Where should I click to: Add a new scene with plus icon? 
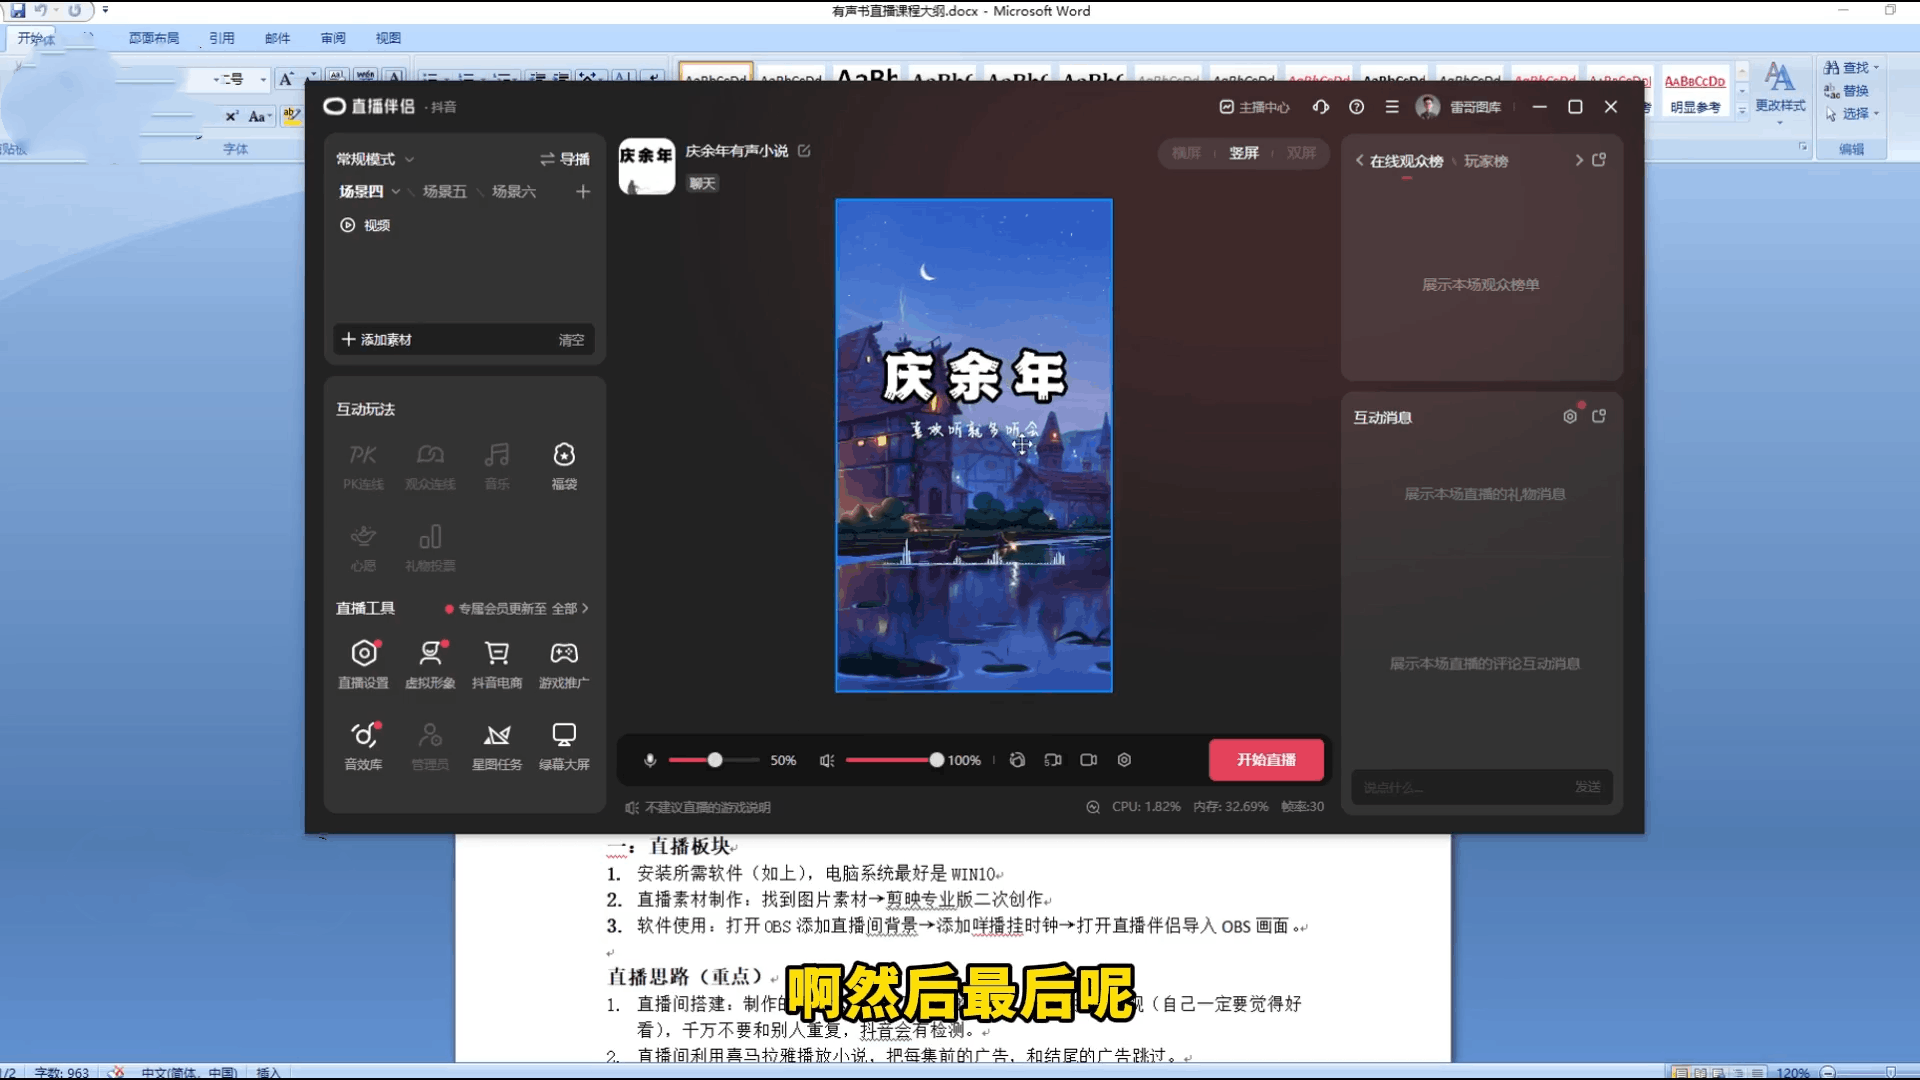(x=583, y=191)
